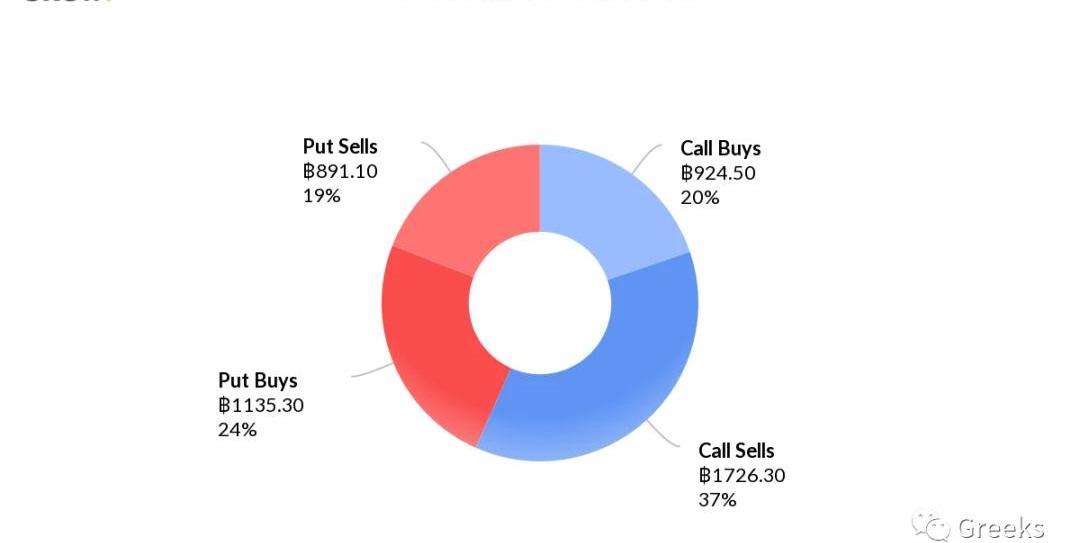1080x543 pixels.
Task: Select the Call Sells label text
Action: (736, 451)
